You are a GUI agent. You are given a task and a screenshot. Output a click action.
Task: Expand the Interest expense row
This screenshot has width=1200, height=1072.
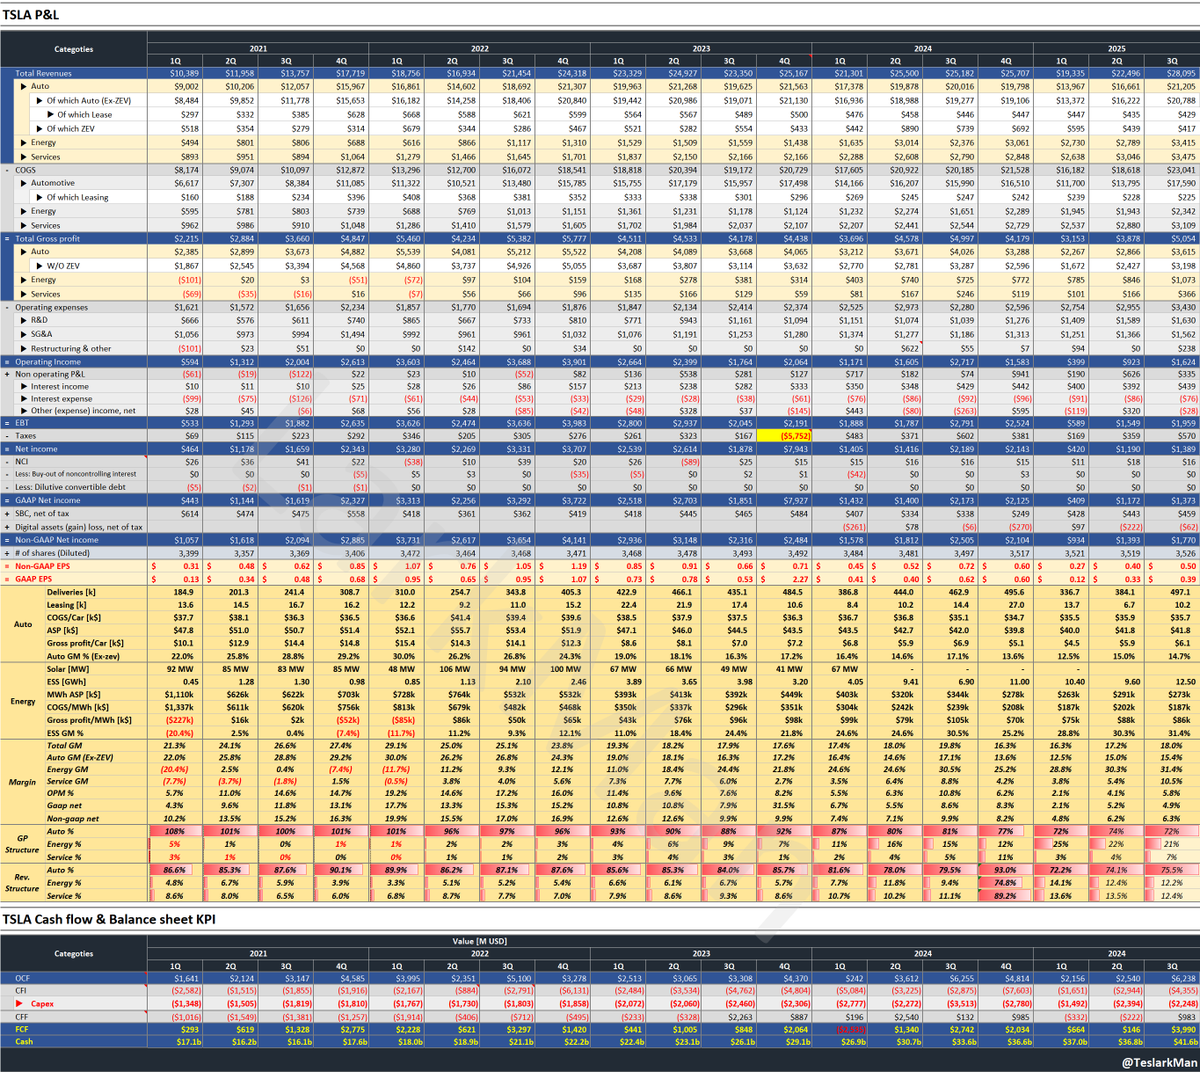pyautogui.click(x=24, y=399)
